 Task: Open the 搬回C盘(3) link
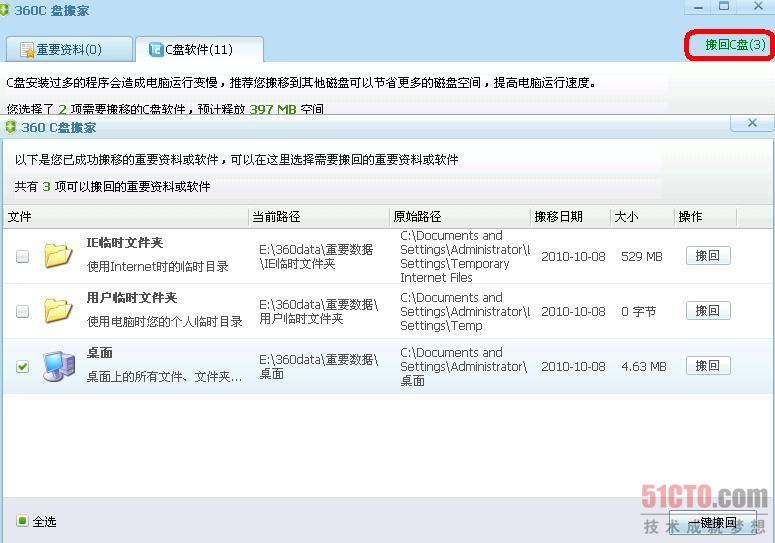click(x=735, y=45)
